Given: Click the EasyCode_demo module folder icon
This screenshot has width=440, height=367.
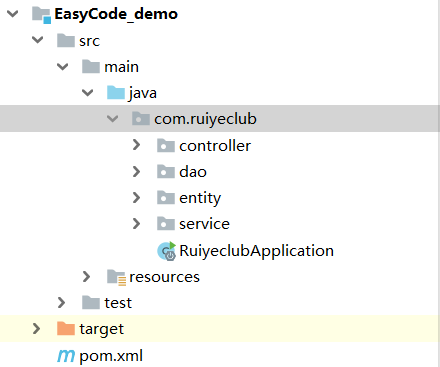Looking at the screenshot, I should pos(41,15).
